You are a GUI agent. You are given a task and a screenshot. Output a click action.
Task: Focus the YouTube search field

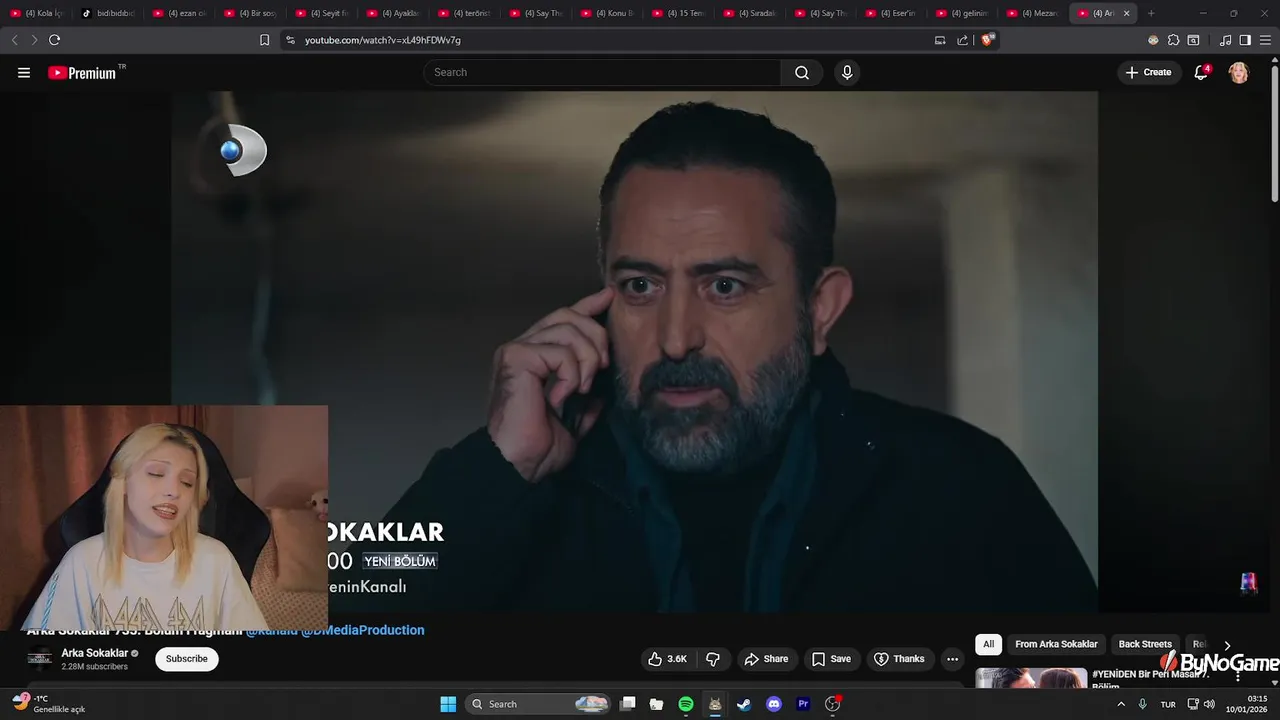tap(602, 72)
